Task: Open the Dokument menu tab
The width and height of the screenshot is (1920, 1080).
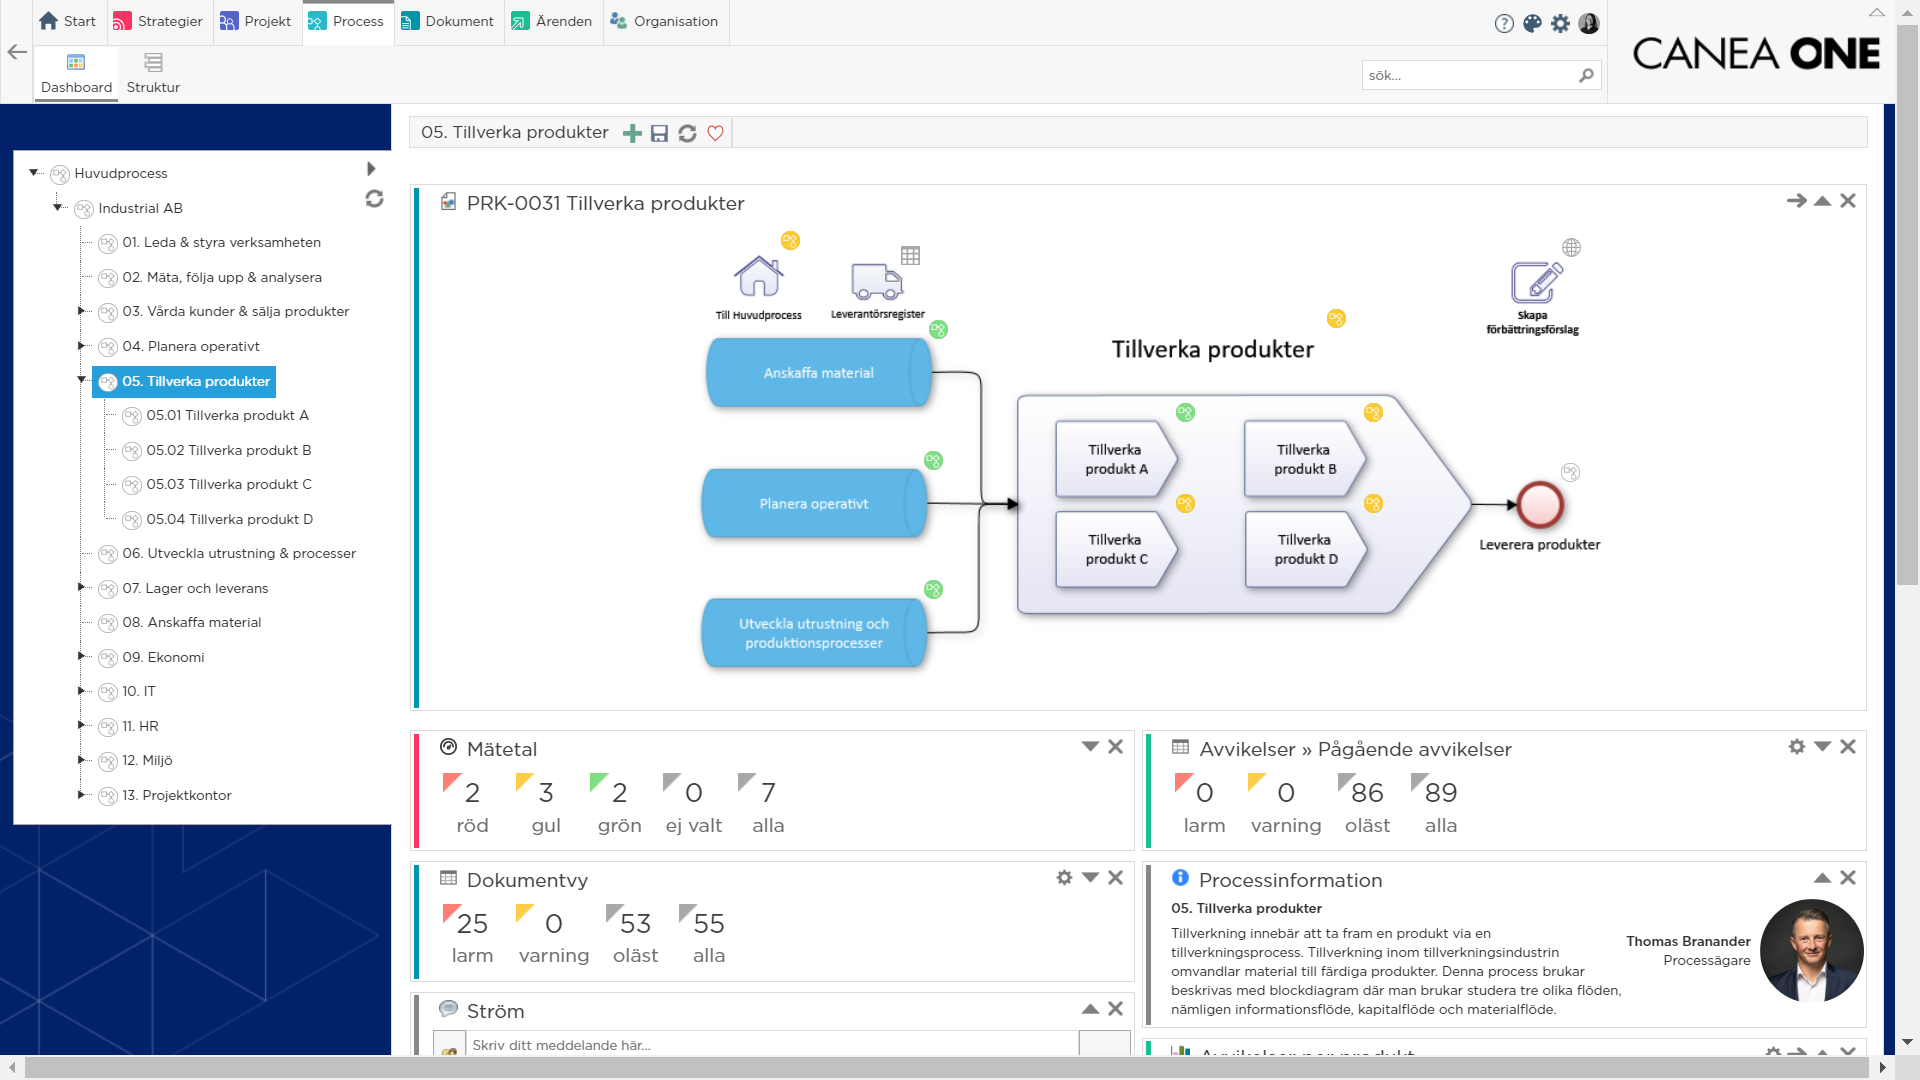Action: click(448, 21)
